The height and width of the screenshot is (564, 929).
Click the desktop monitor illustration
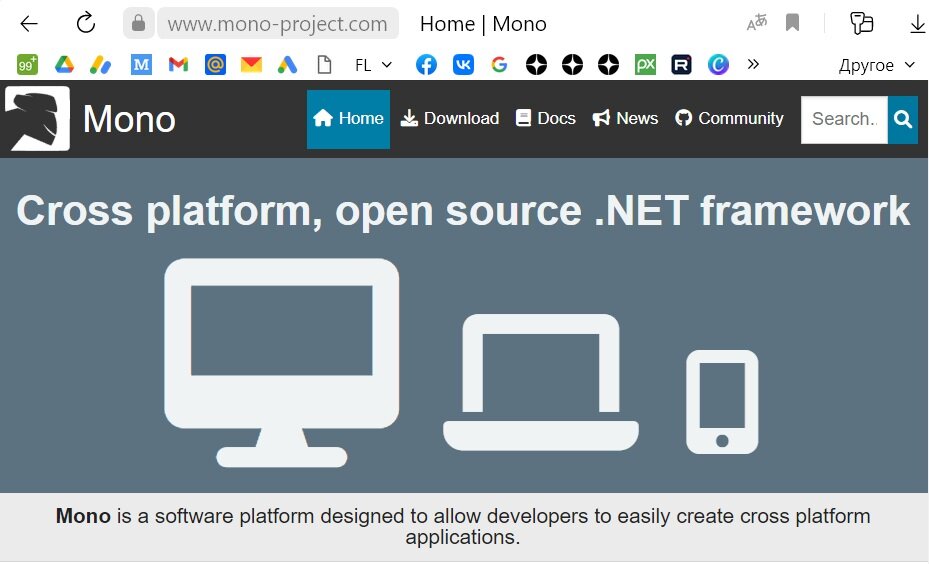(x=281, y=363)
